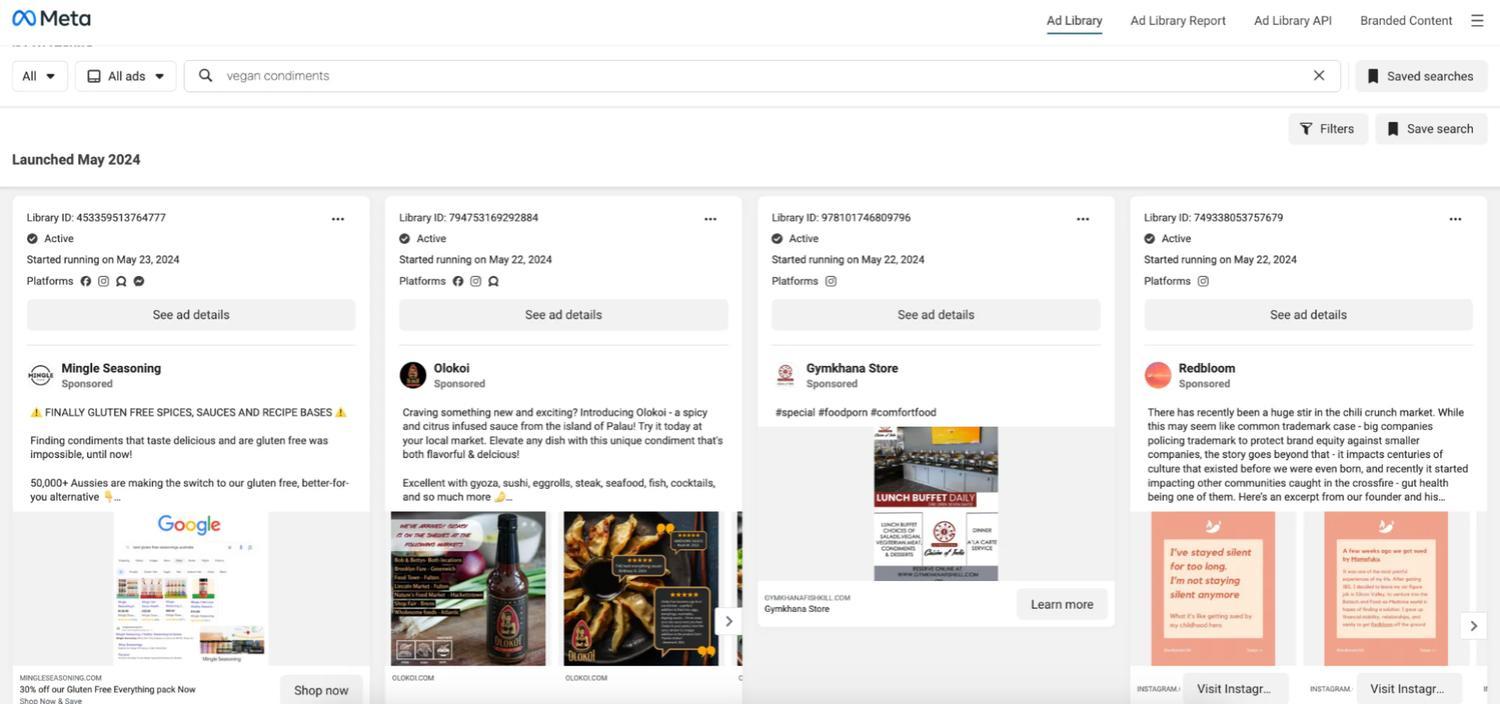
Task: Open three-dot options on Redbloom ad
Action: [1455, 219]
